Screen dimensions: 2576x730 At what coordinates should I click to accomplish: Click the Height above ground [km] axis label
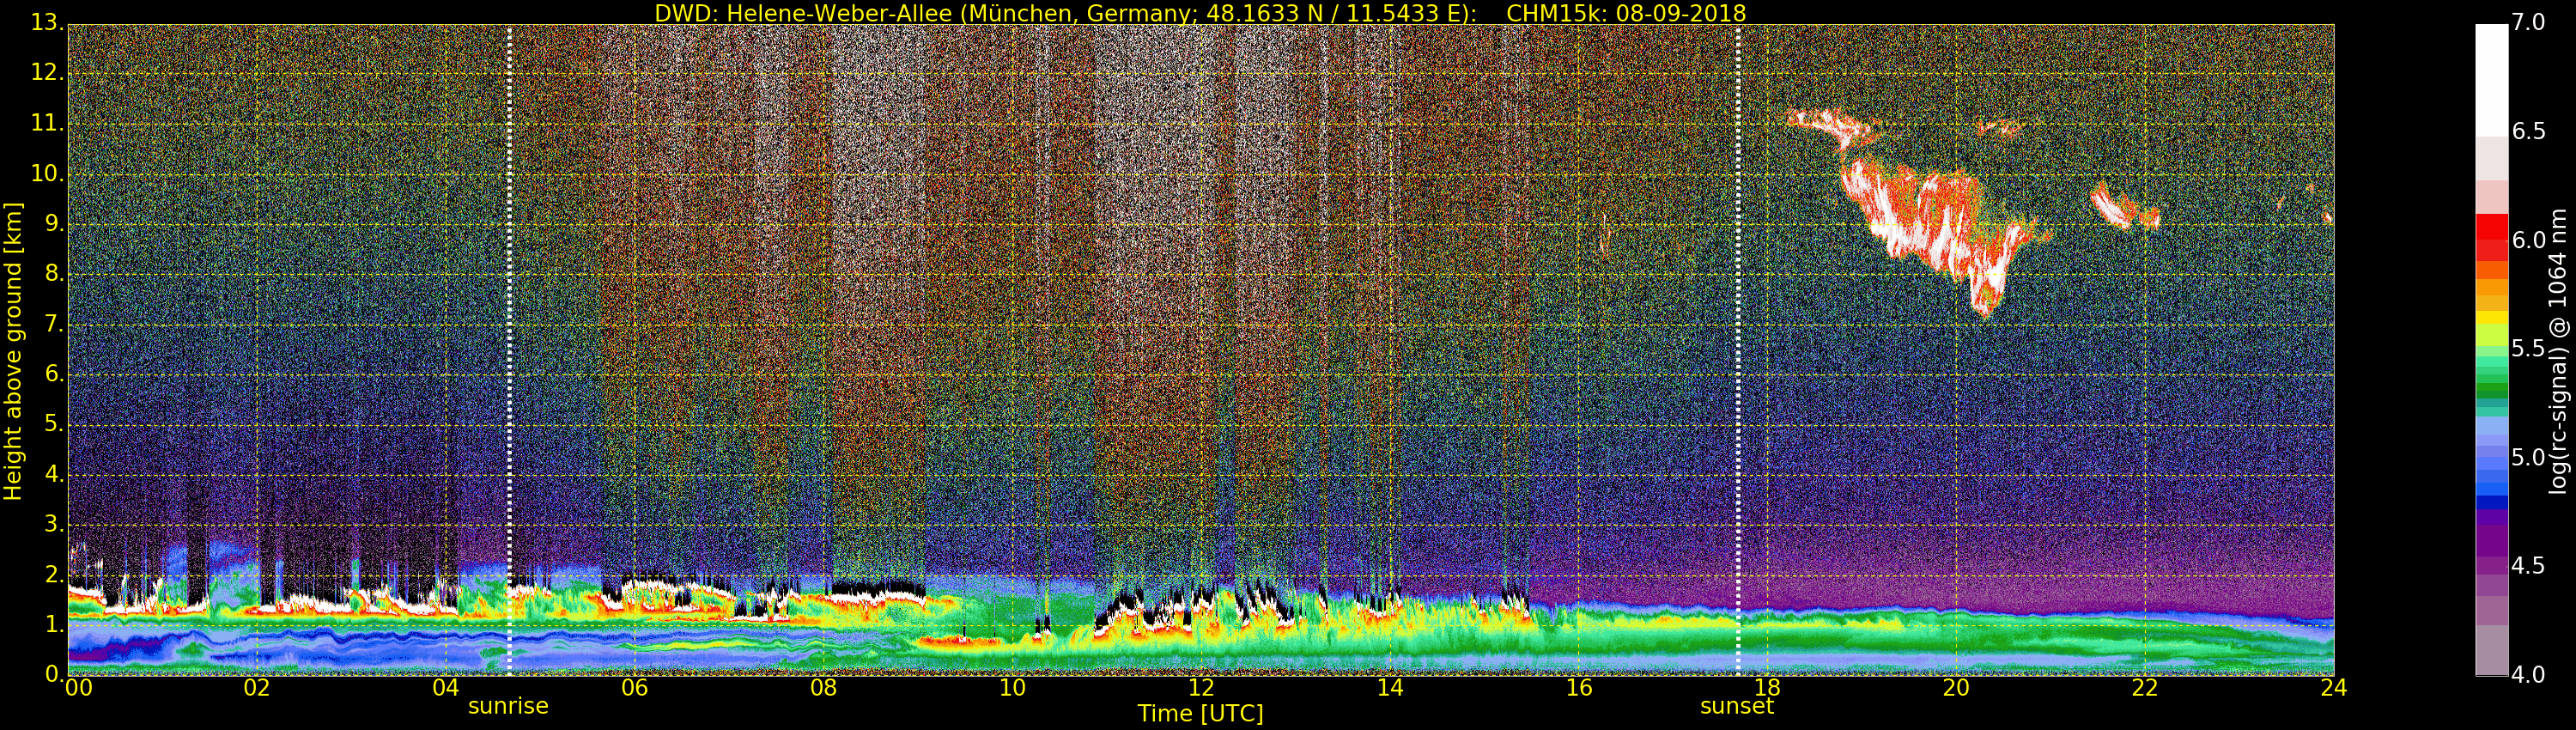point(13,350)
